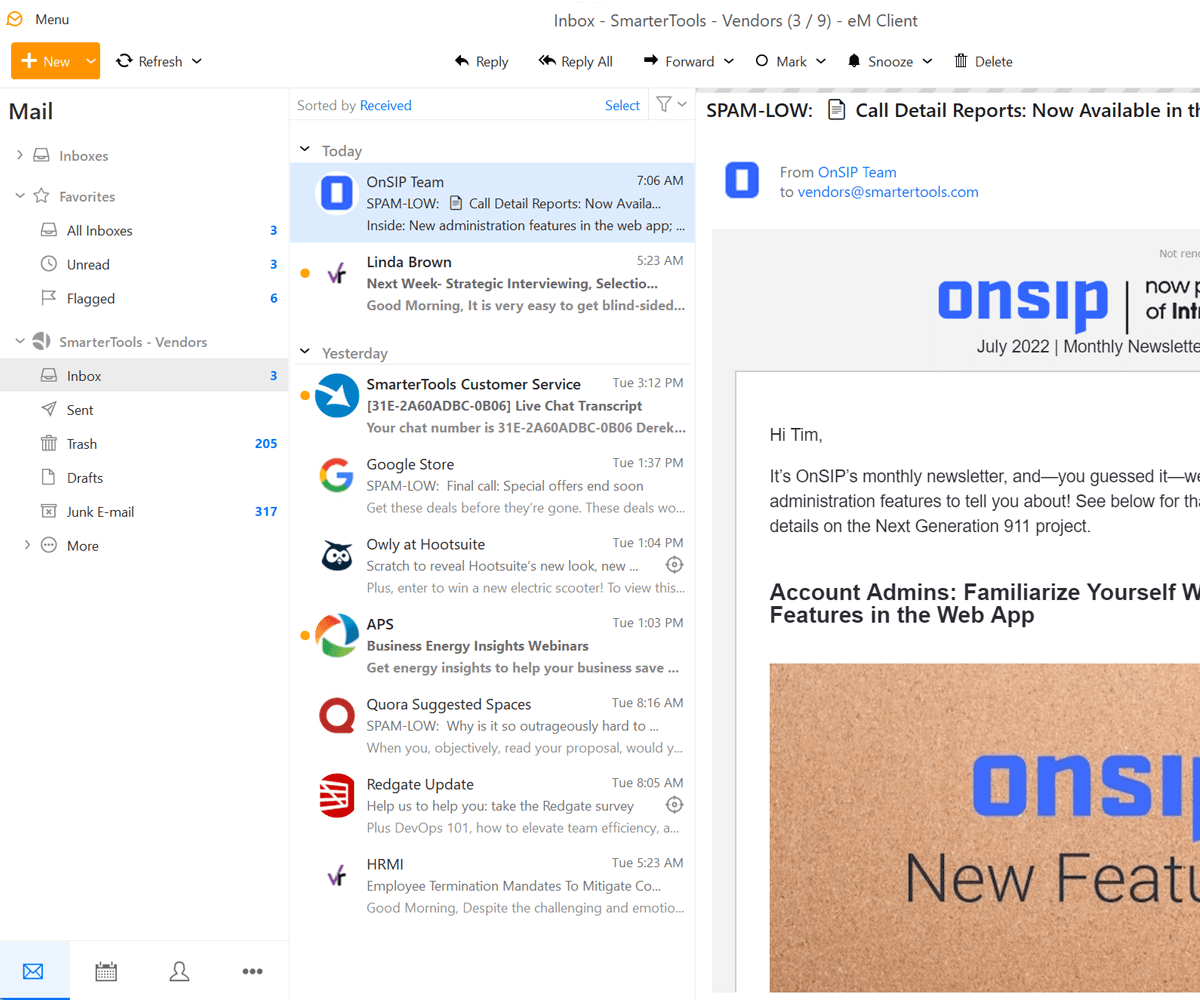Switch to the Calendar view
The height and width of the screenshot is (1000, 1200).
(x=106, y=970)
